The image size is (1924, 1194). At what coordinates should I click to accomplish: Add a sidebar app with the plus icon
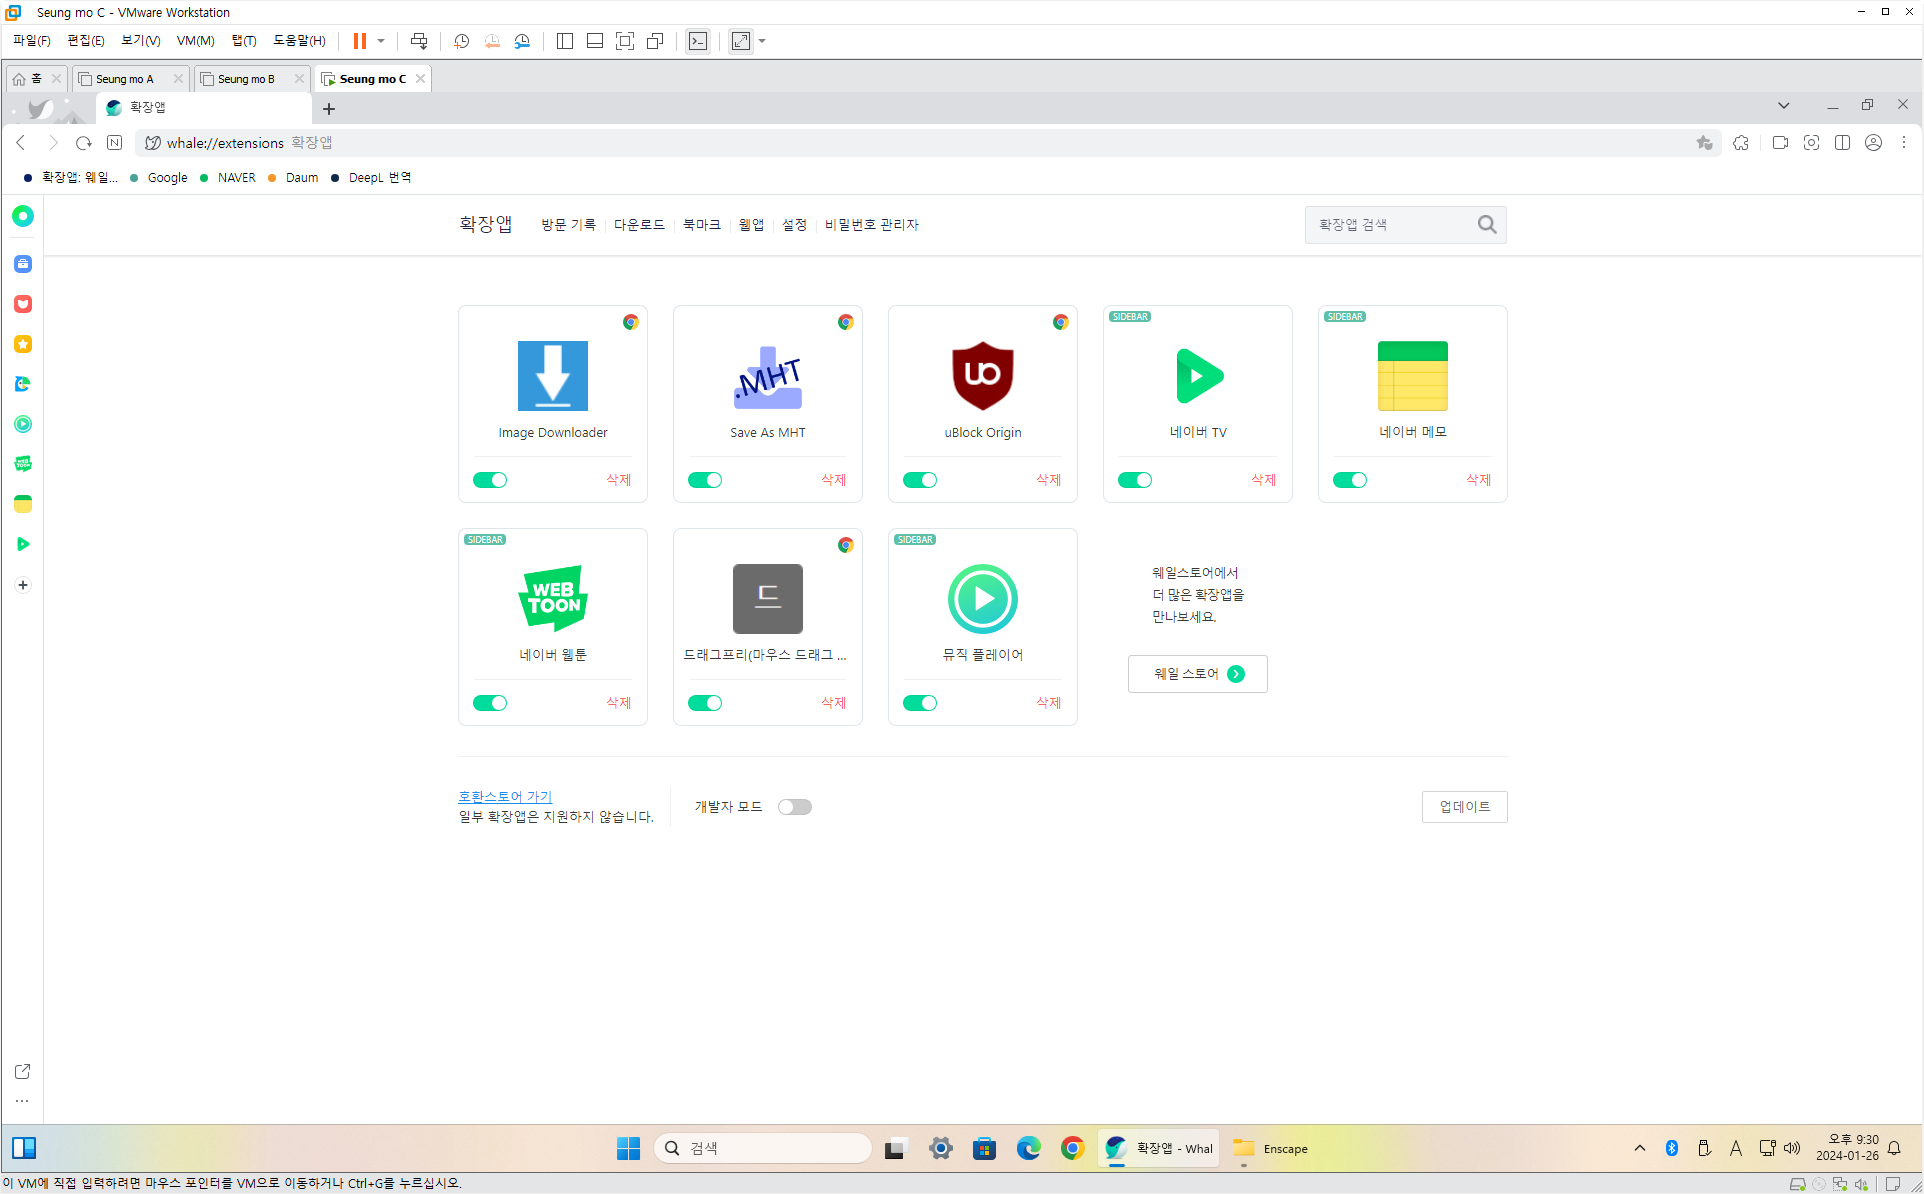tap(23, 585)
